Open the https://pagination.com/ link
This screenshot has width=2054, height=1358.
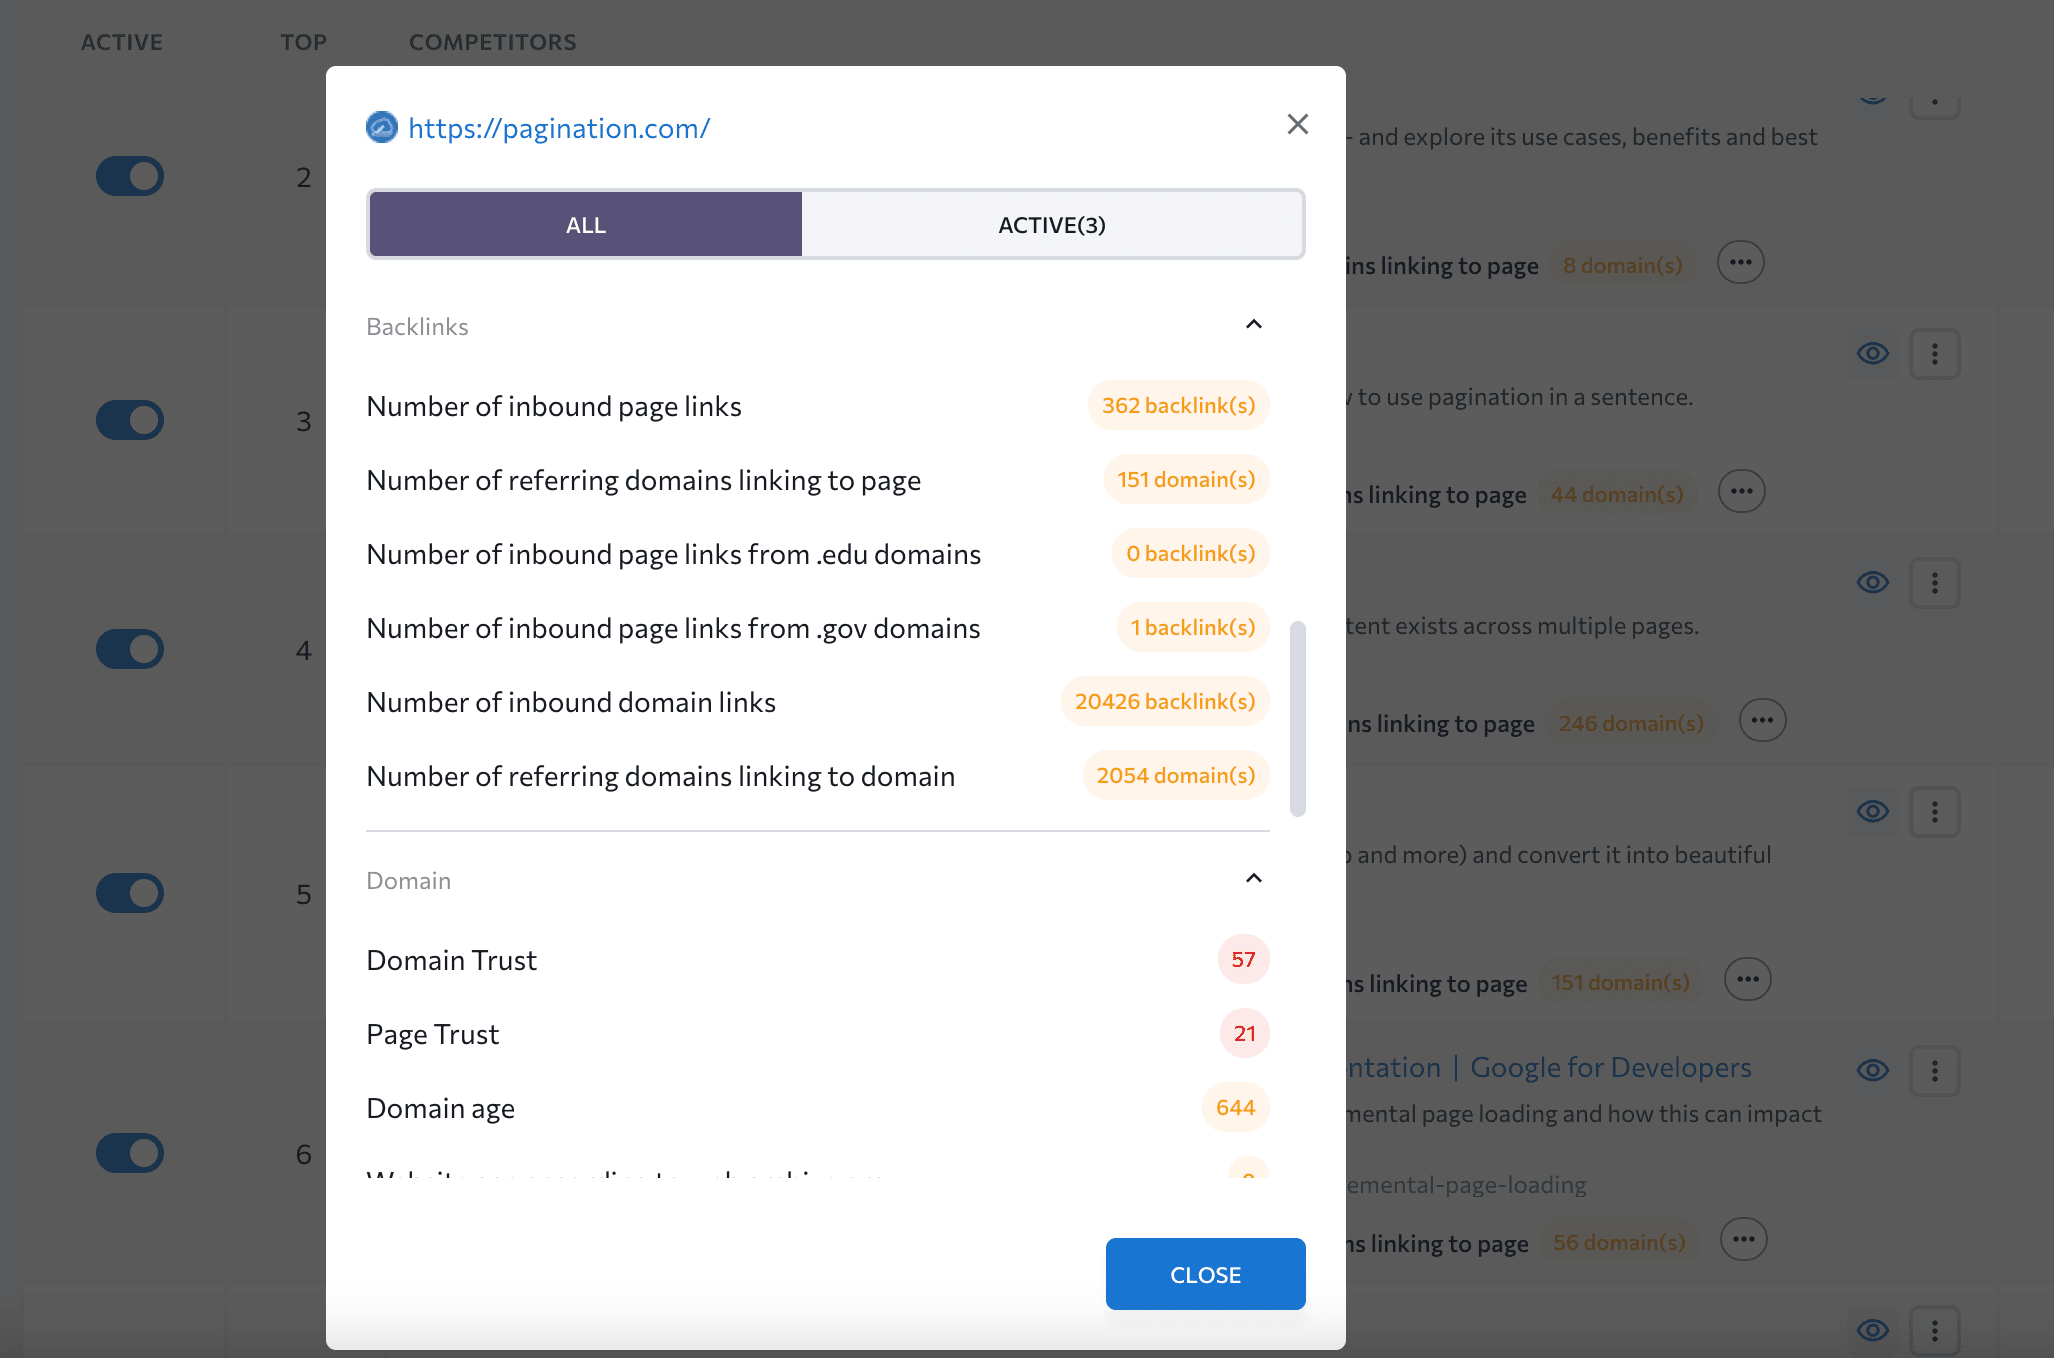pos(558,128)
